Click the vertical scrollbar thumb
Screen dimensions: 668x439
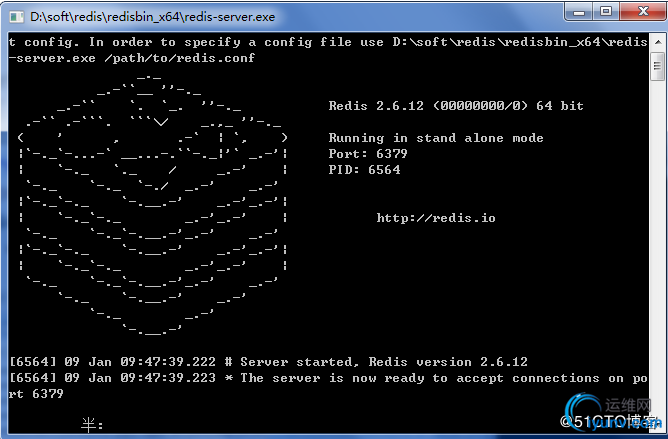coord(657,66)
